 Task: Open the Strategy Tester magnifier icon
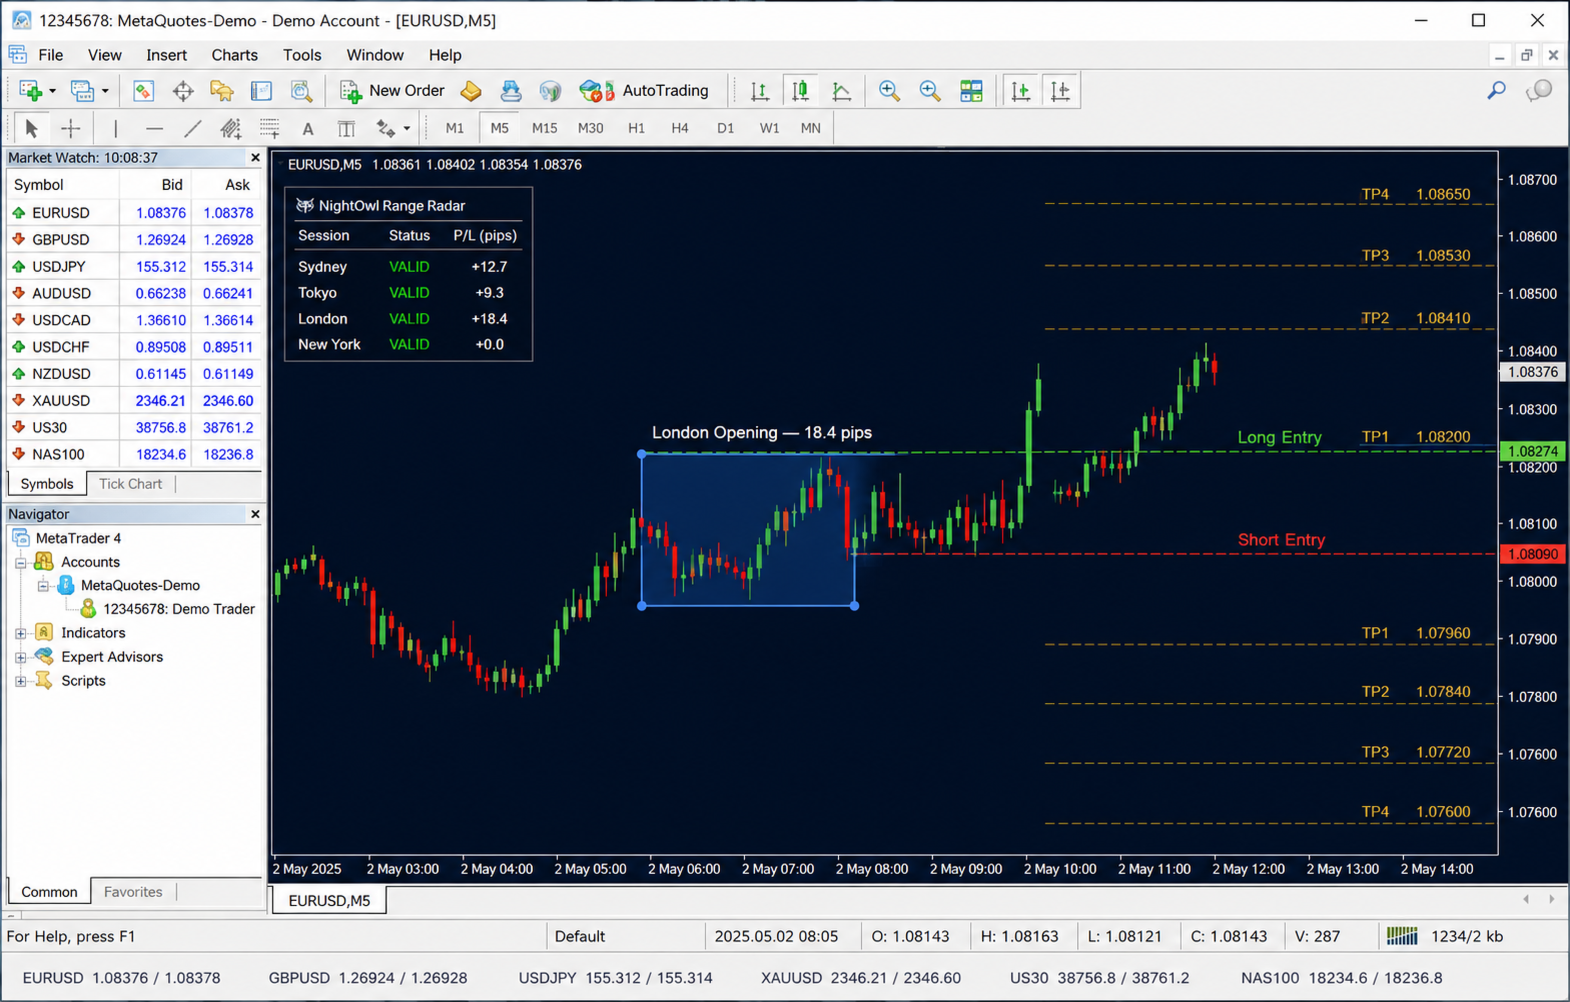click(301, 91)
